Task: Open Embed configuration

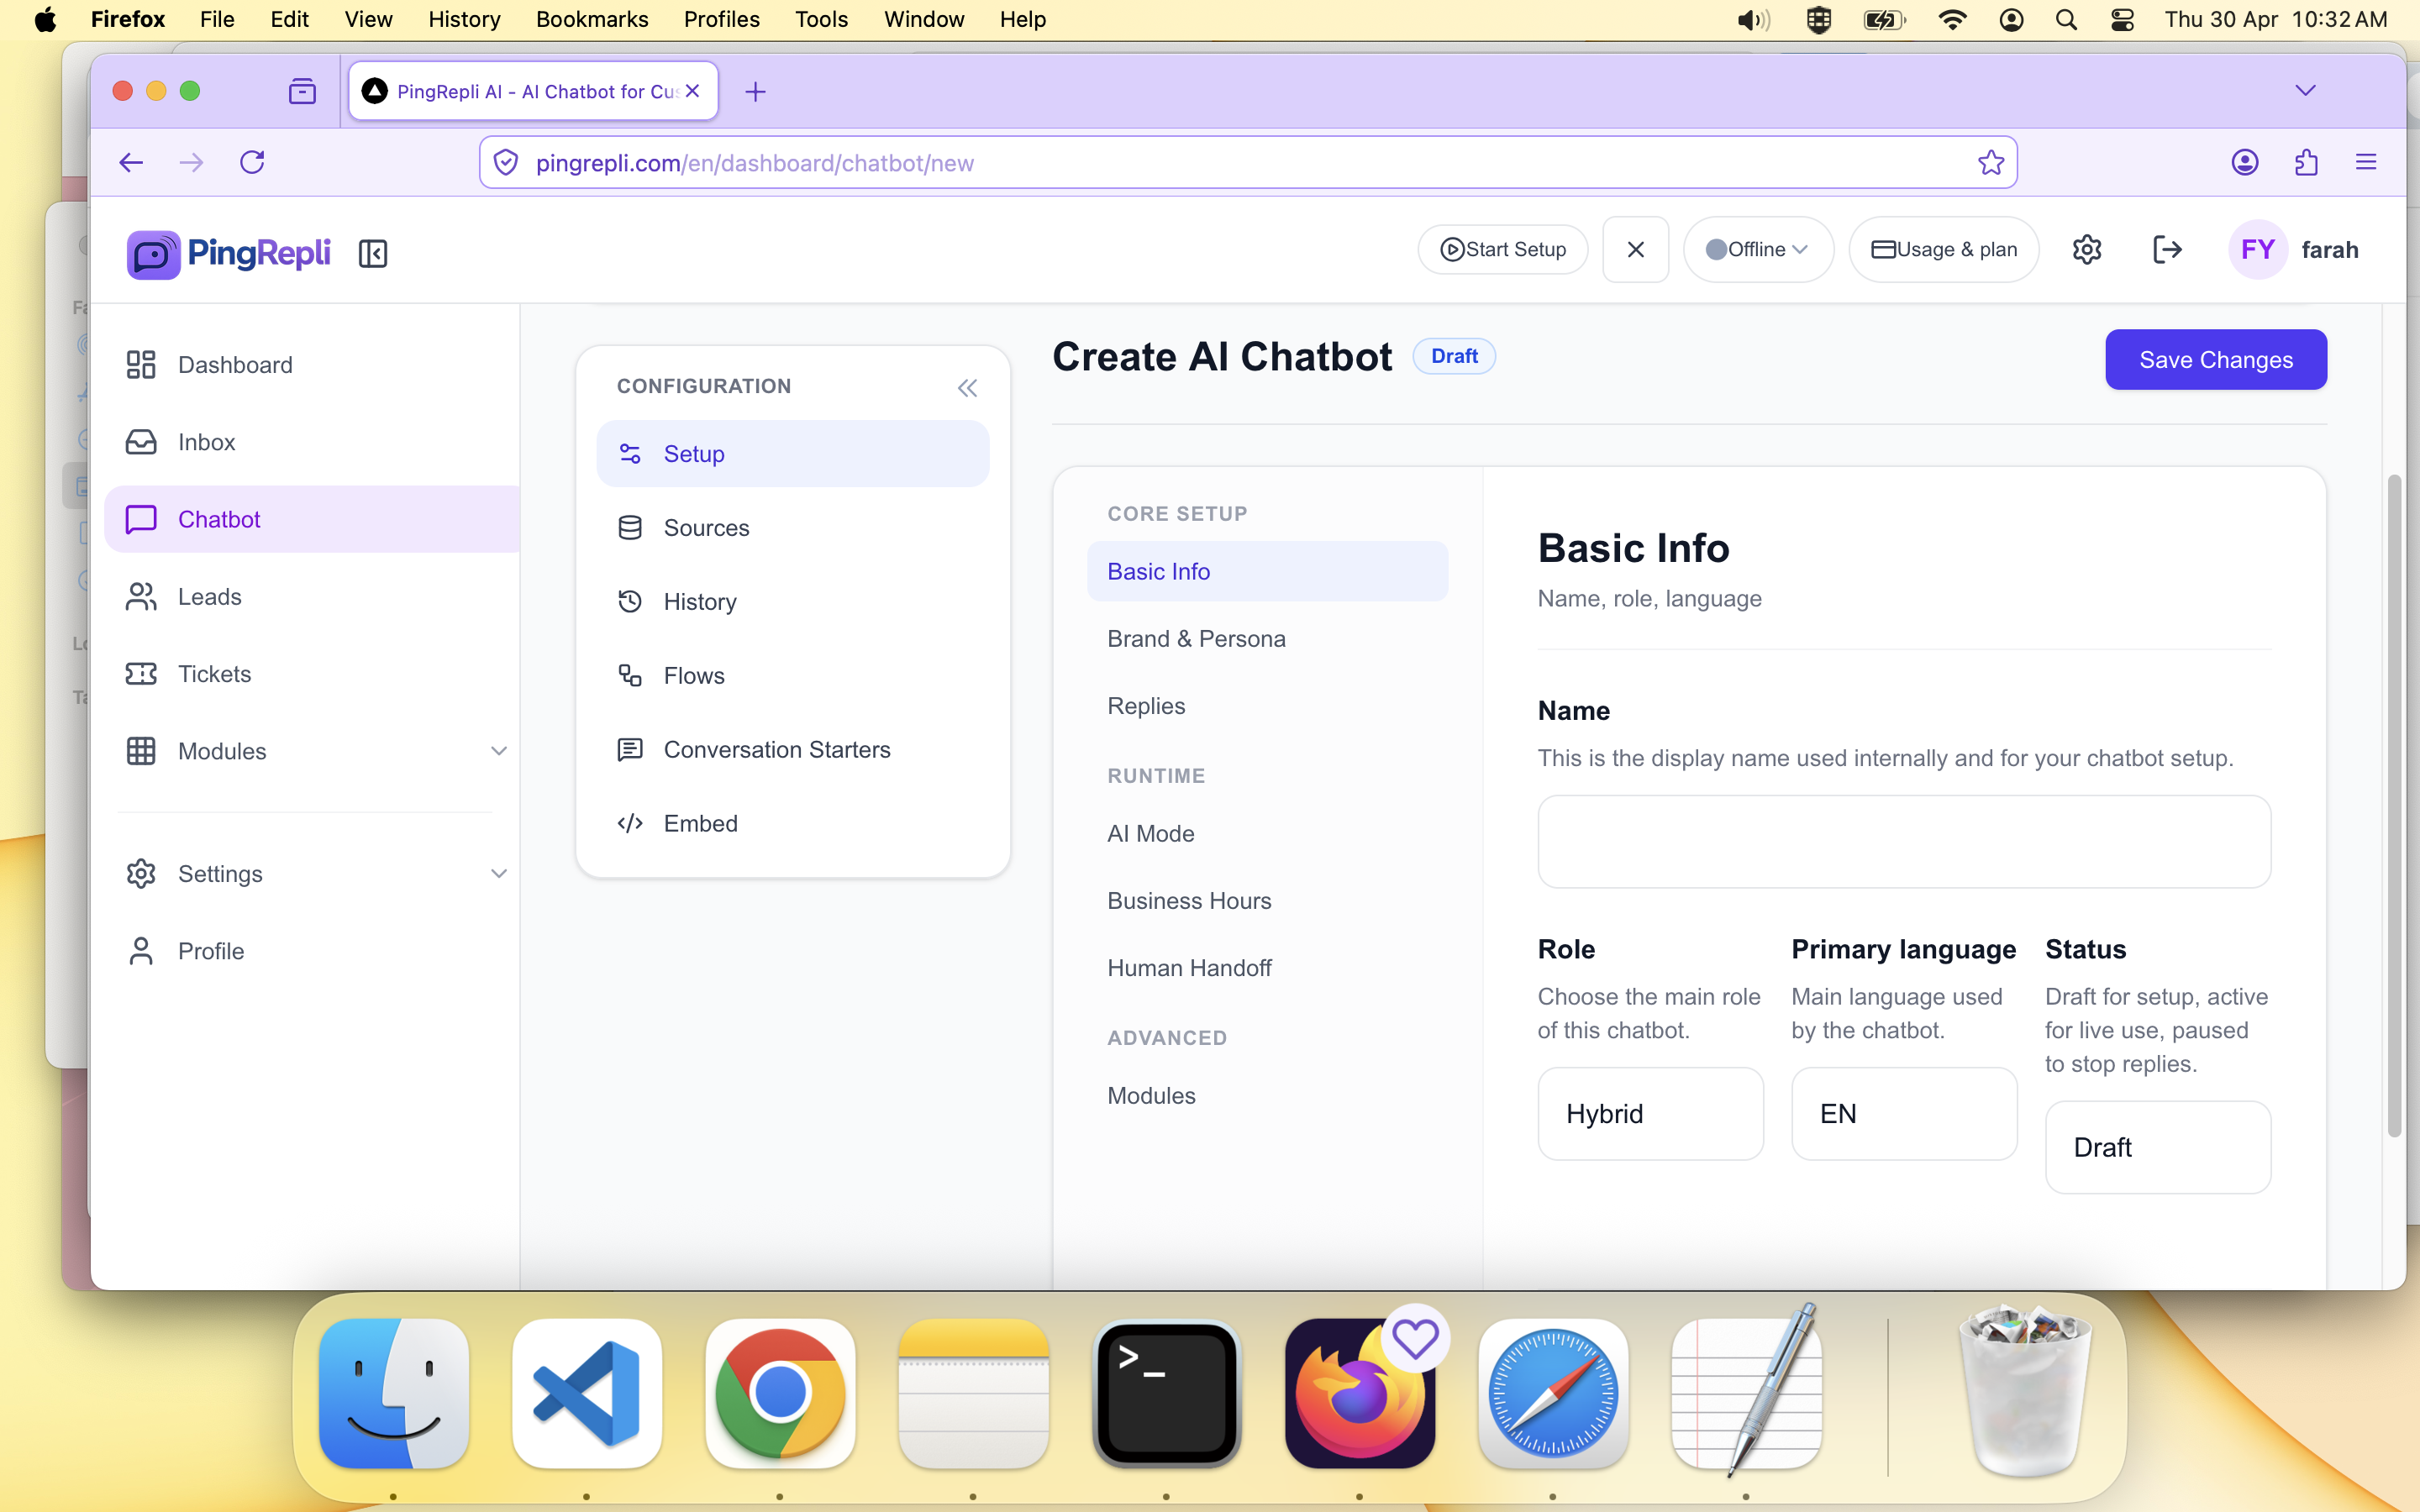Action: point(793,824)
